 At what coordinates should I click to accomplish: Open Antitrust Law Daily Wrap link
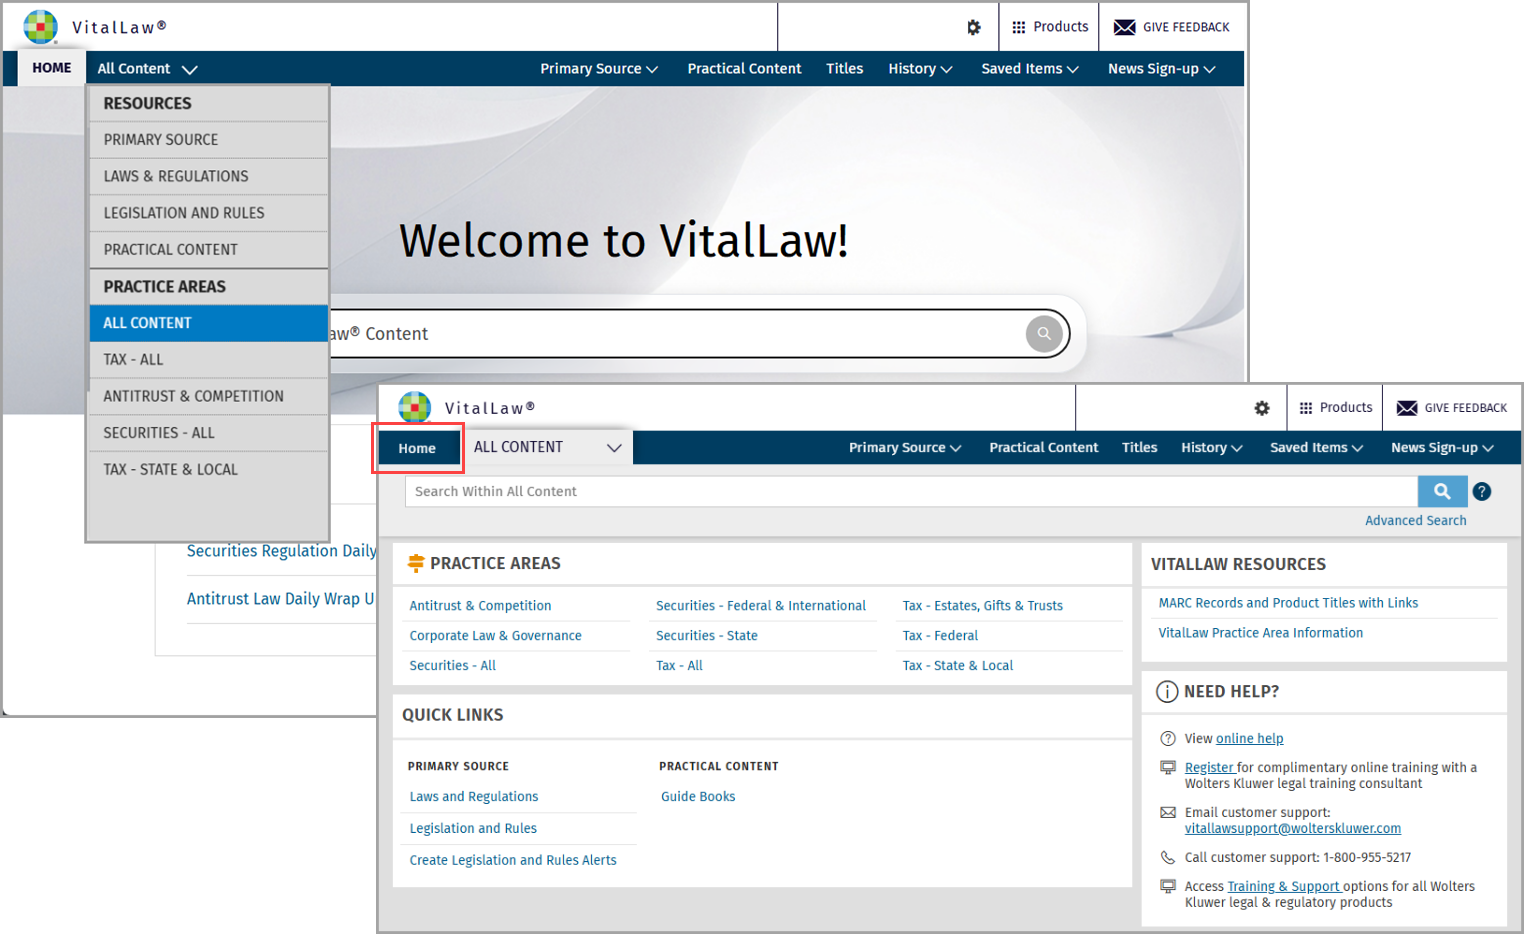(x=281, y=599)
